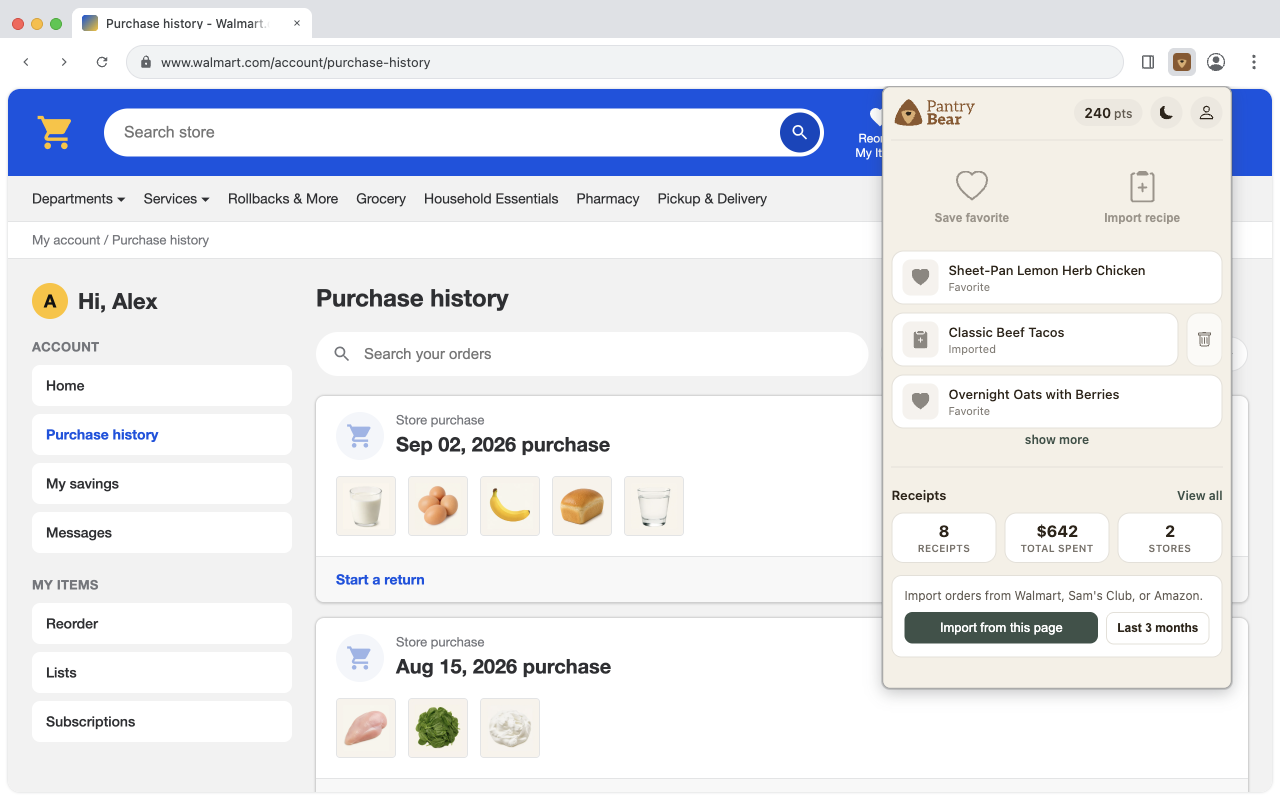This screenshot has width=1280, height=800.
Task: Open the Overnight Oats with Berries recipe
Action: [x=1057, y=401]
